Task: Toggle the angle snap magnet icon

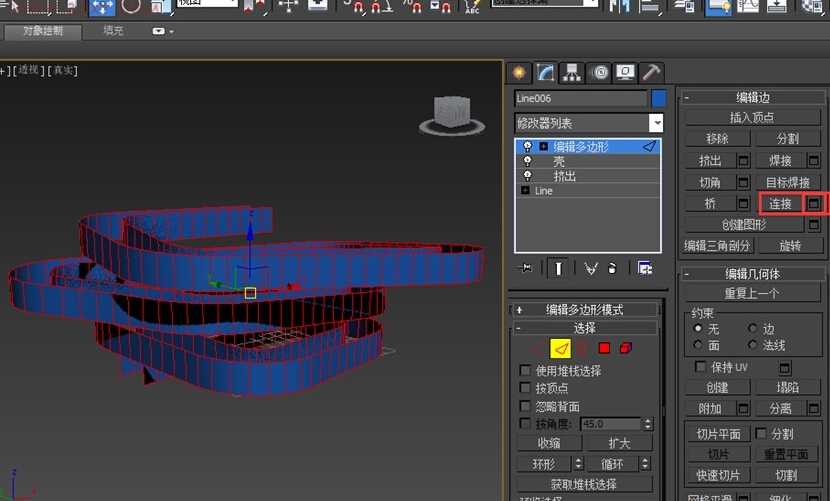Action: coord(381,6)
